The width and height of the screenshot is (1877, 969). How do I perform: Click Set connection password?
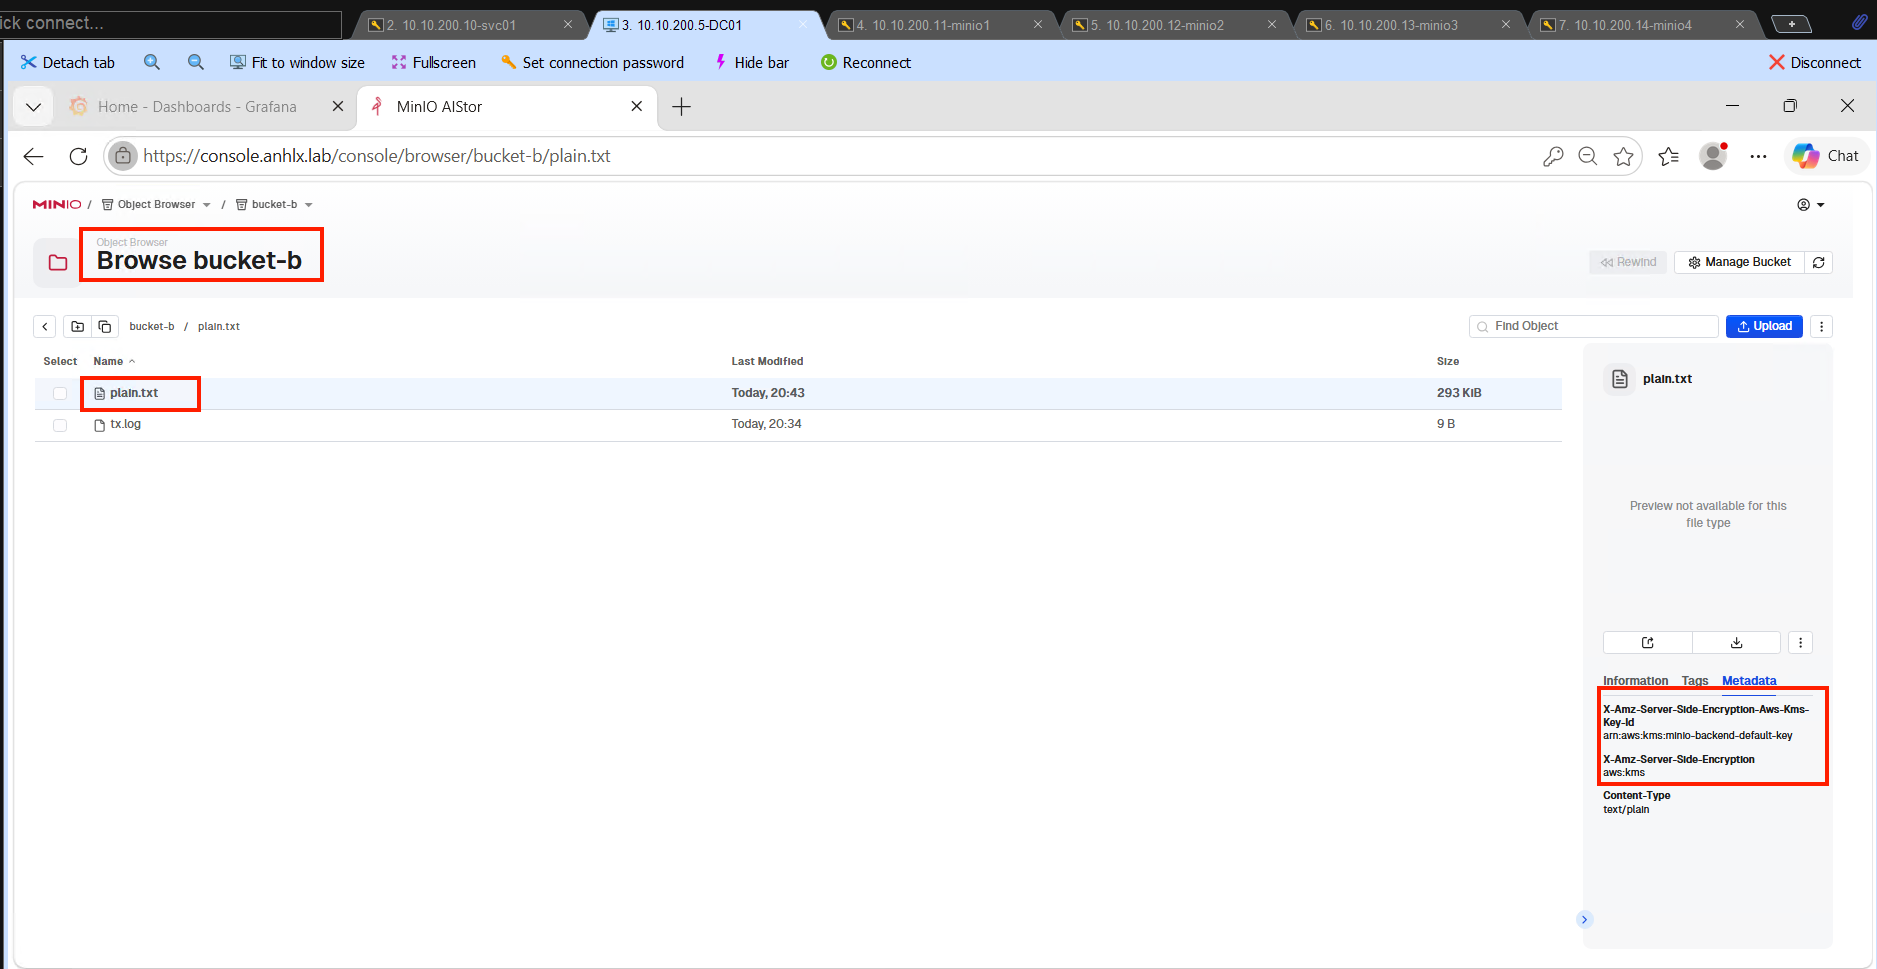click(x=592, y=62)
